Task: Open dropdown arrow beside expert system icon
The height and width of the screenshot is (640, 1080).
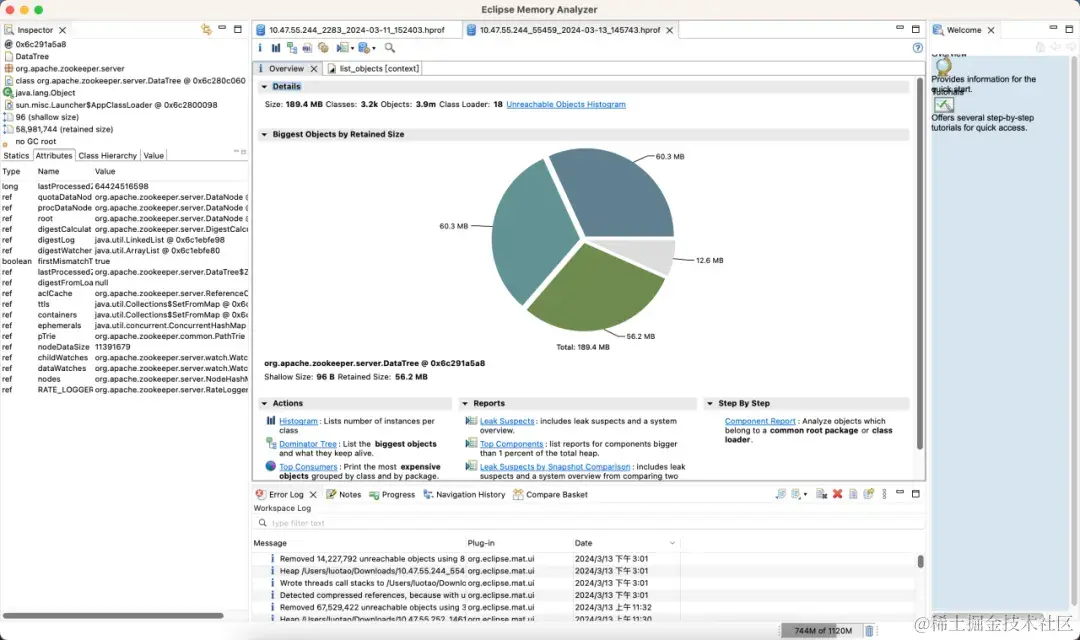Action: [353, 48]
